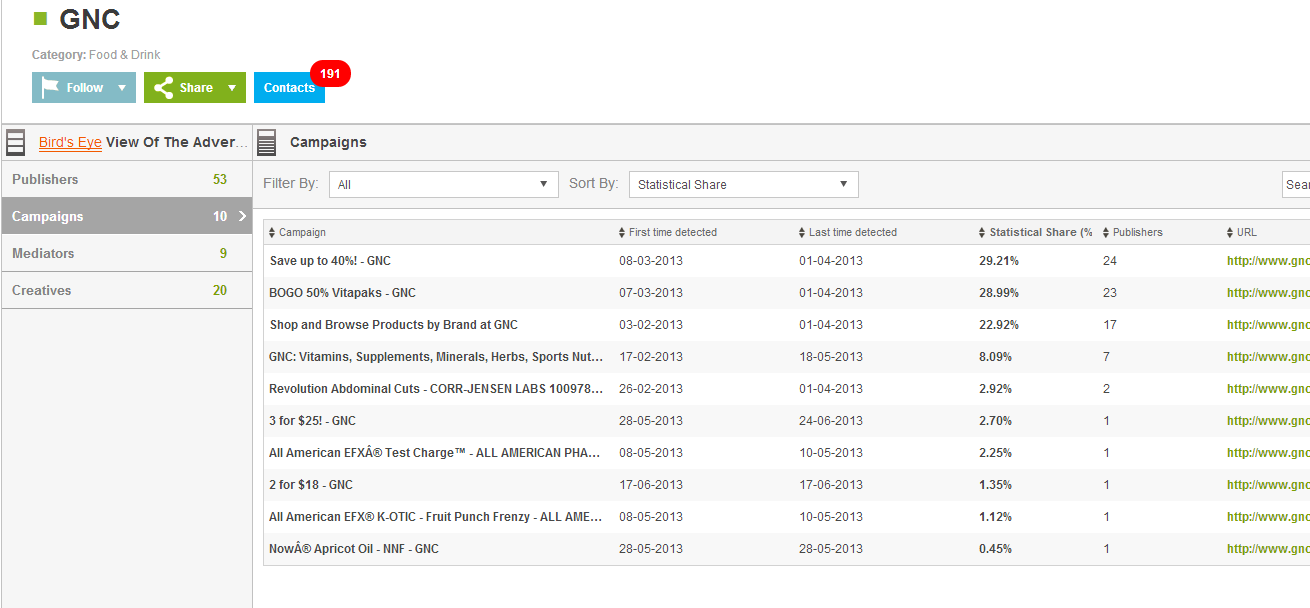The width and height of the screenshot is (1310, 608).
Task: Open the Share dropdown arrow
Action: [232, 88]
